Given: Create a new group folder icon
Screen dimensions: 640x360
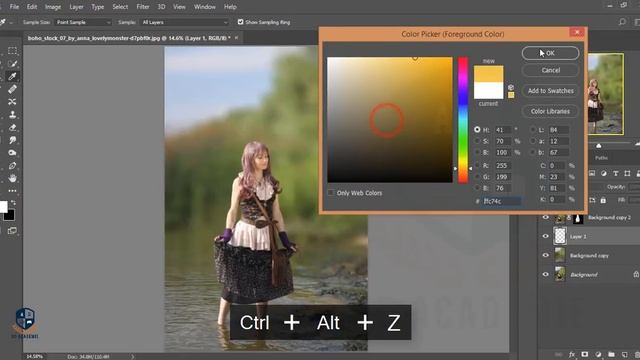Looking at the screenshot, I should click(611, 354).
